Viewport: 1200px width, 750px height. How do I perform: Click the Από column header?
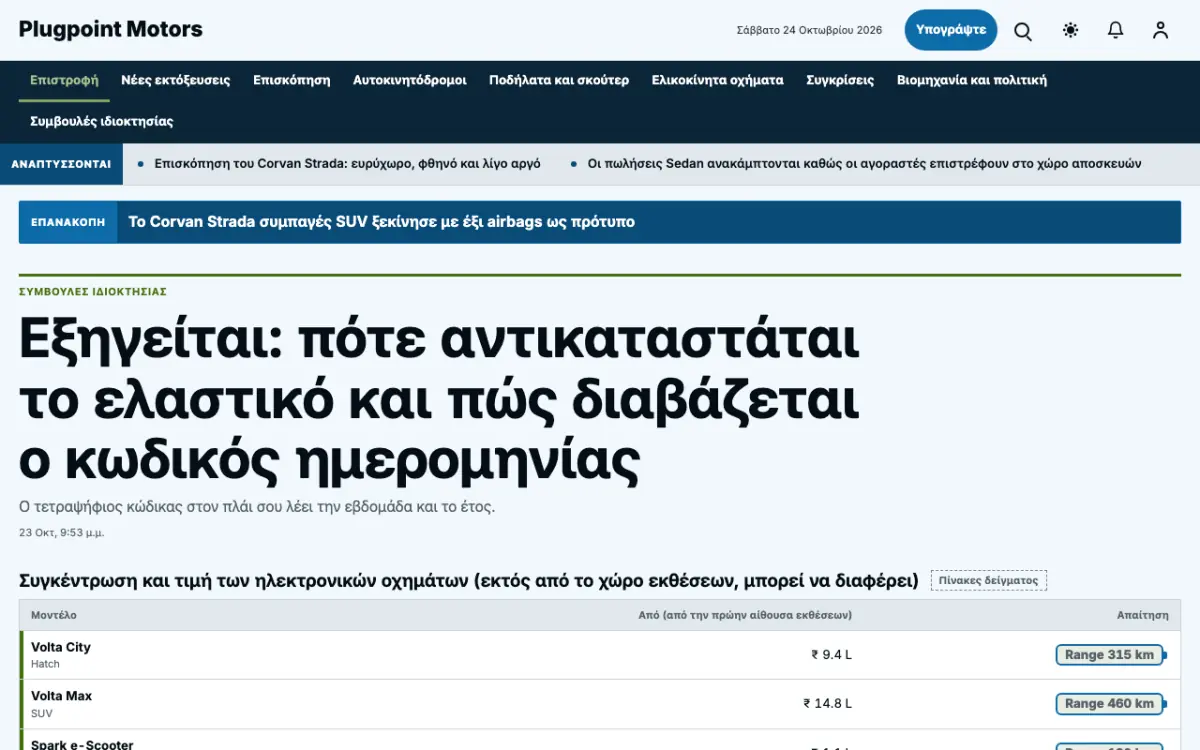(745, 615)
